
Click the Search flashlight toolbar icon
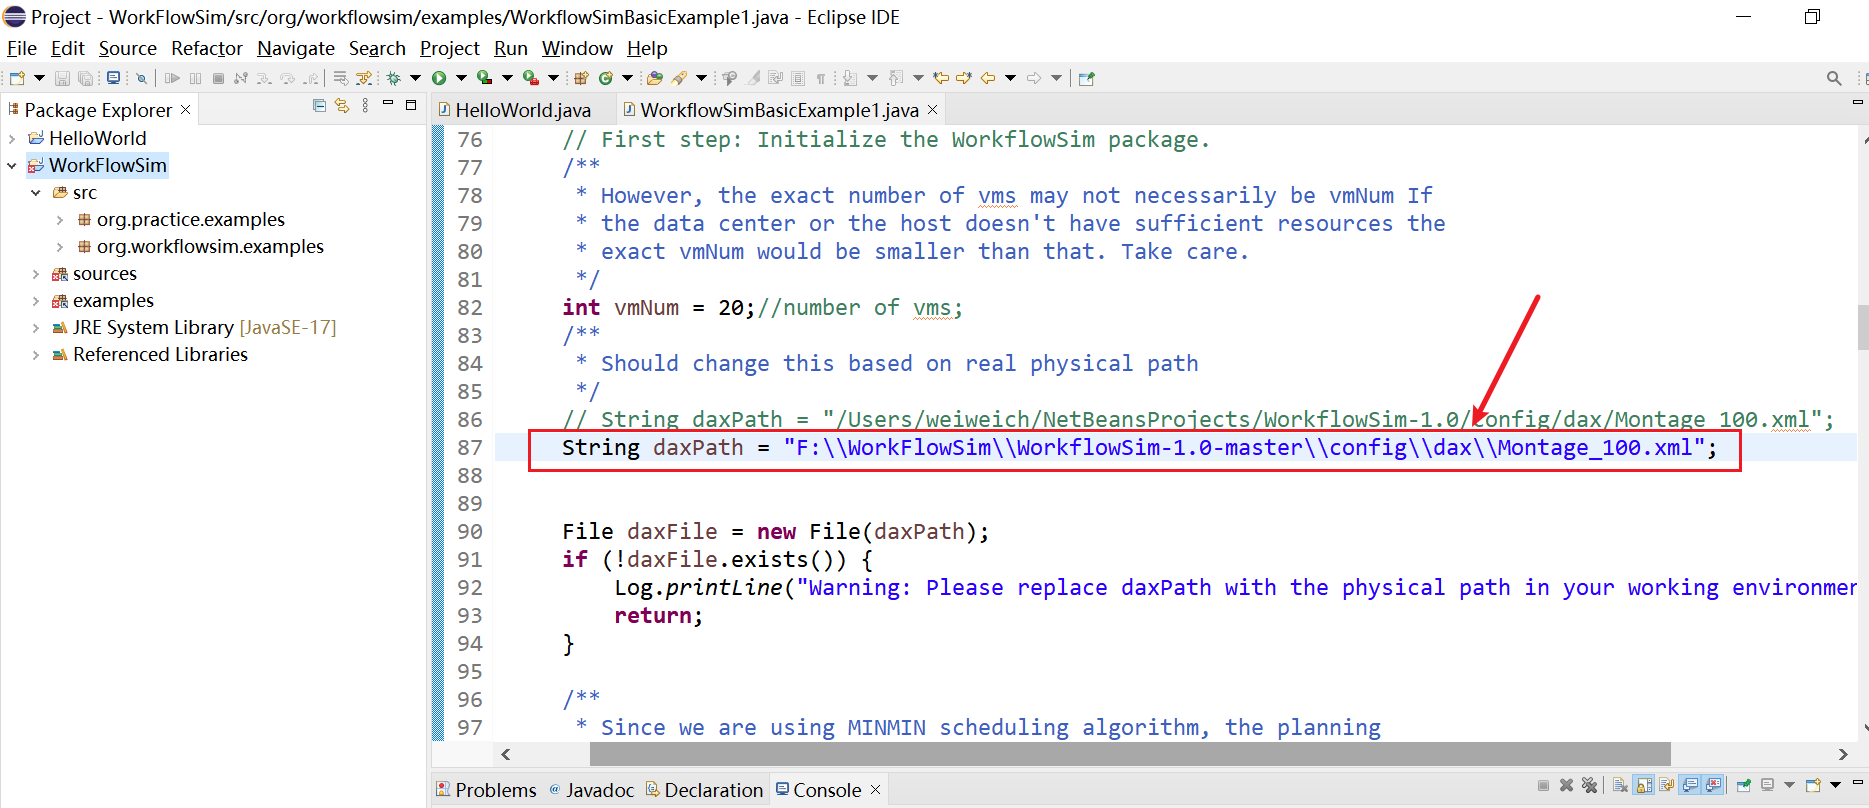coord(678,78)
